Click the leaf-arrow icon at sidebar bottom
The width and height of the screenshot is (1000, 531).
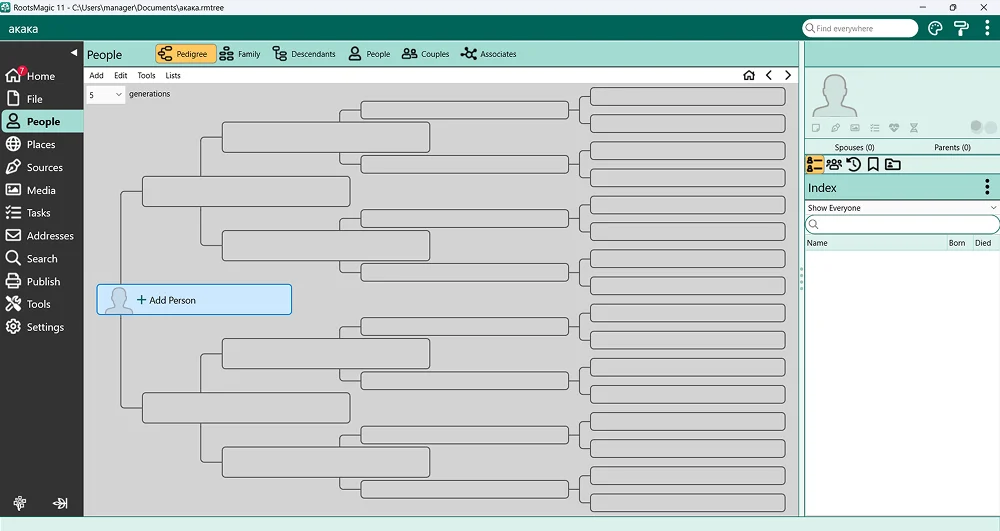point(60,503)
